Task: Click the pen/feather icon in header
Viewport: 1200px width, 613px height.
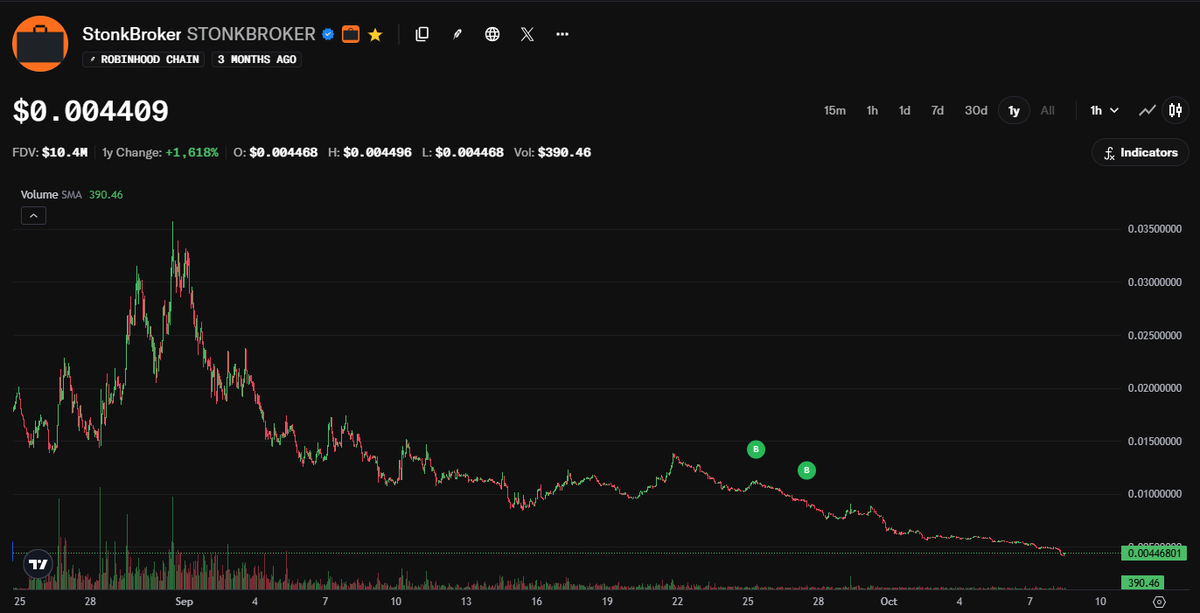Action: click(x=457, y=34)
